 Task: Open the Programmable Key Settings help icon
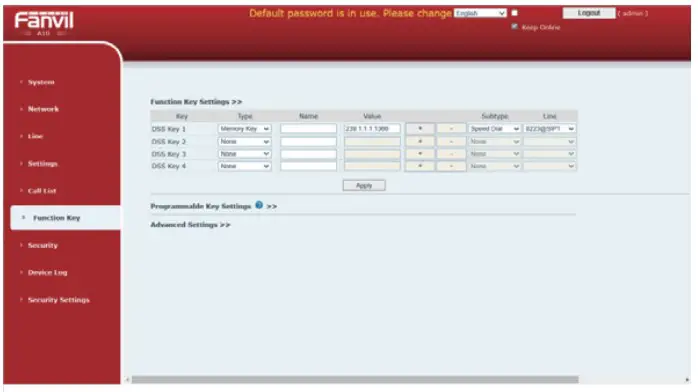click(259, 205)
